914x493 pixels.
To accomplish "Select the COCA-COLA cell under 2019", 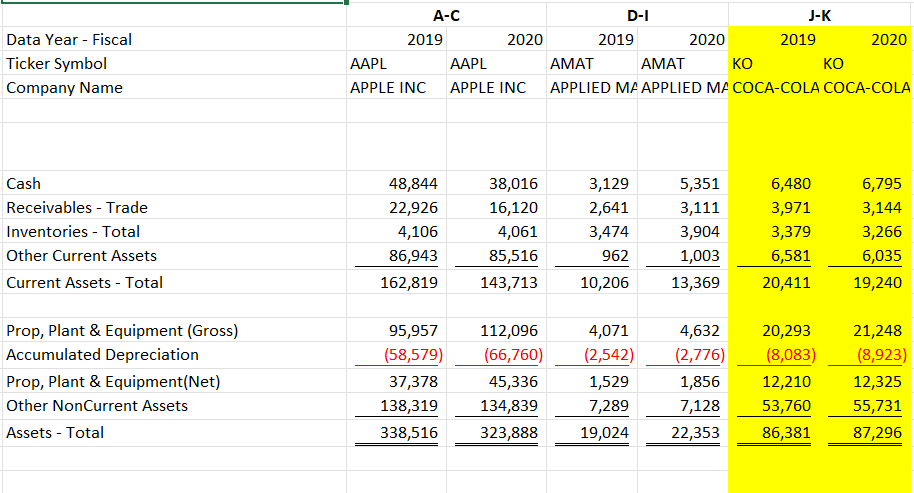I will (774, 87).
